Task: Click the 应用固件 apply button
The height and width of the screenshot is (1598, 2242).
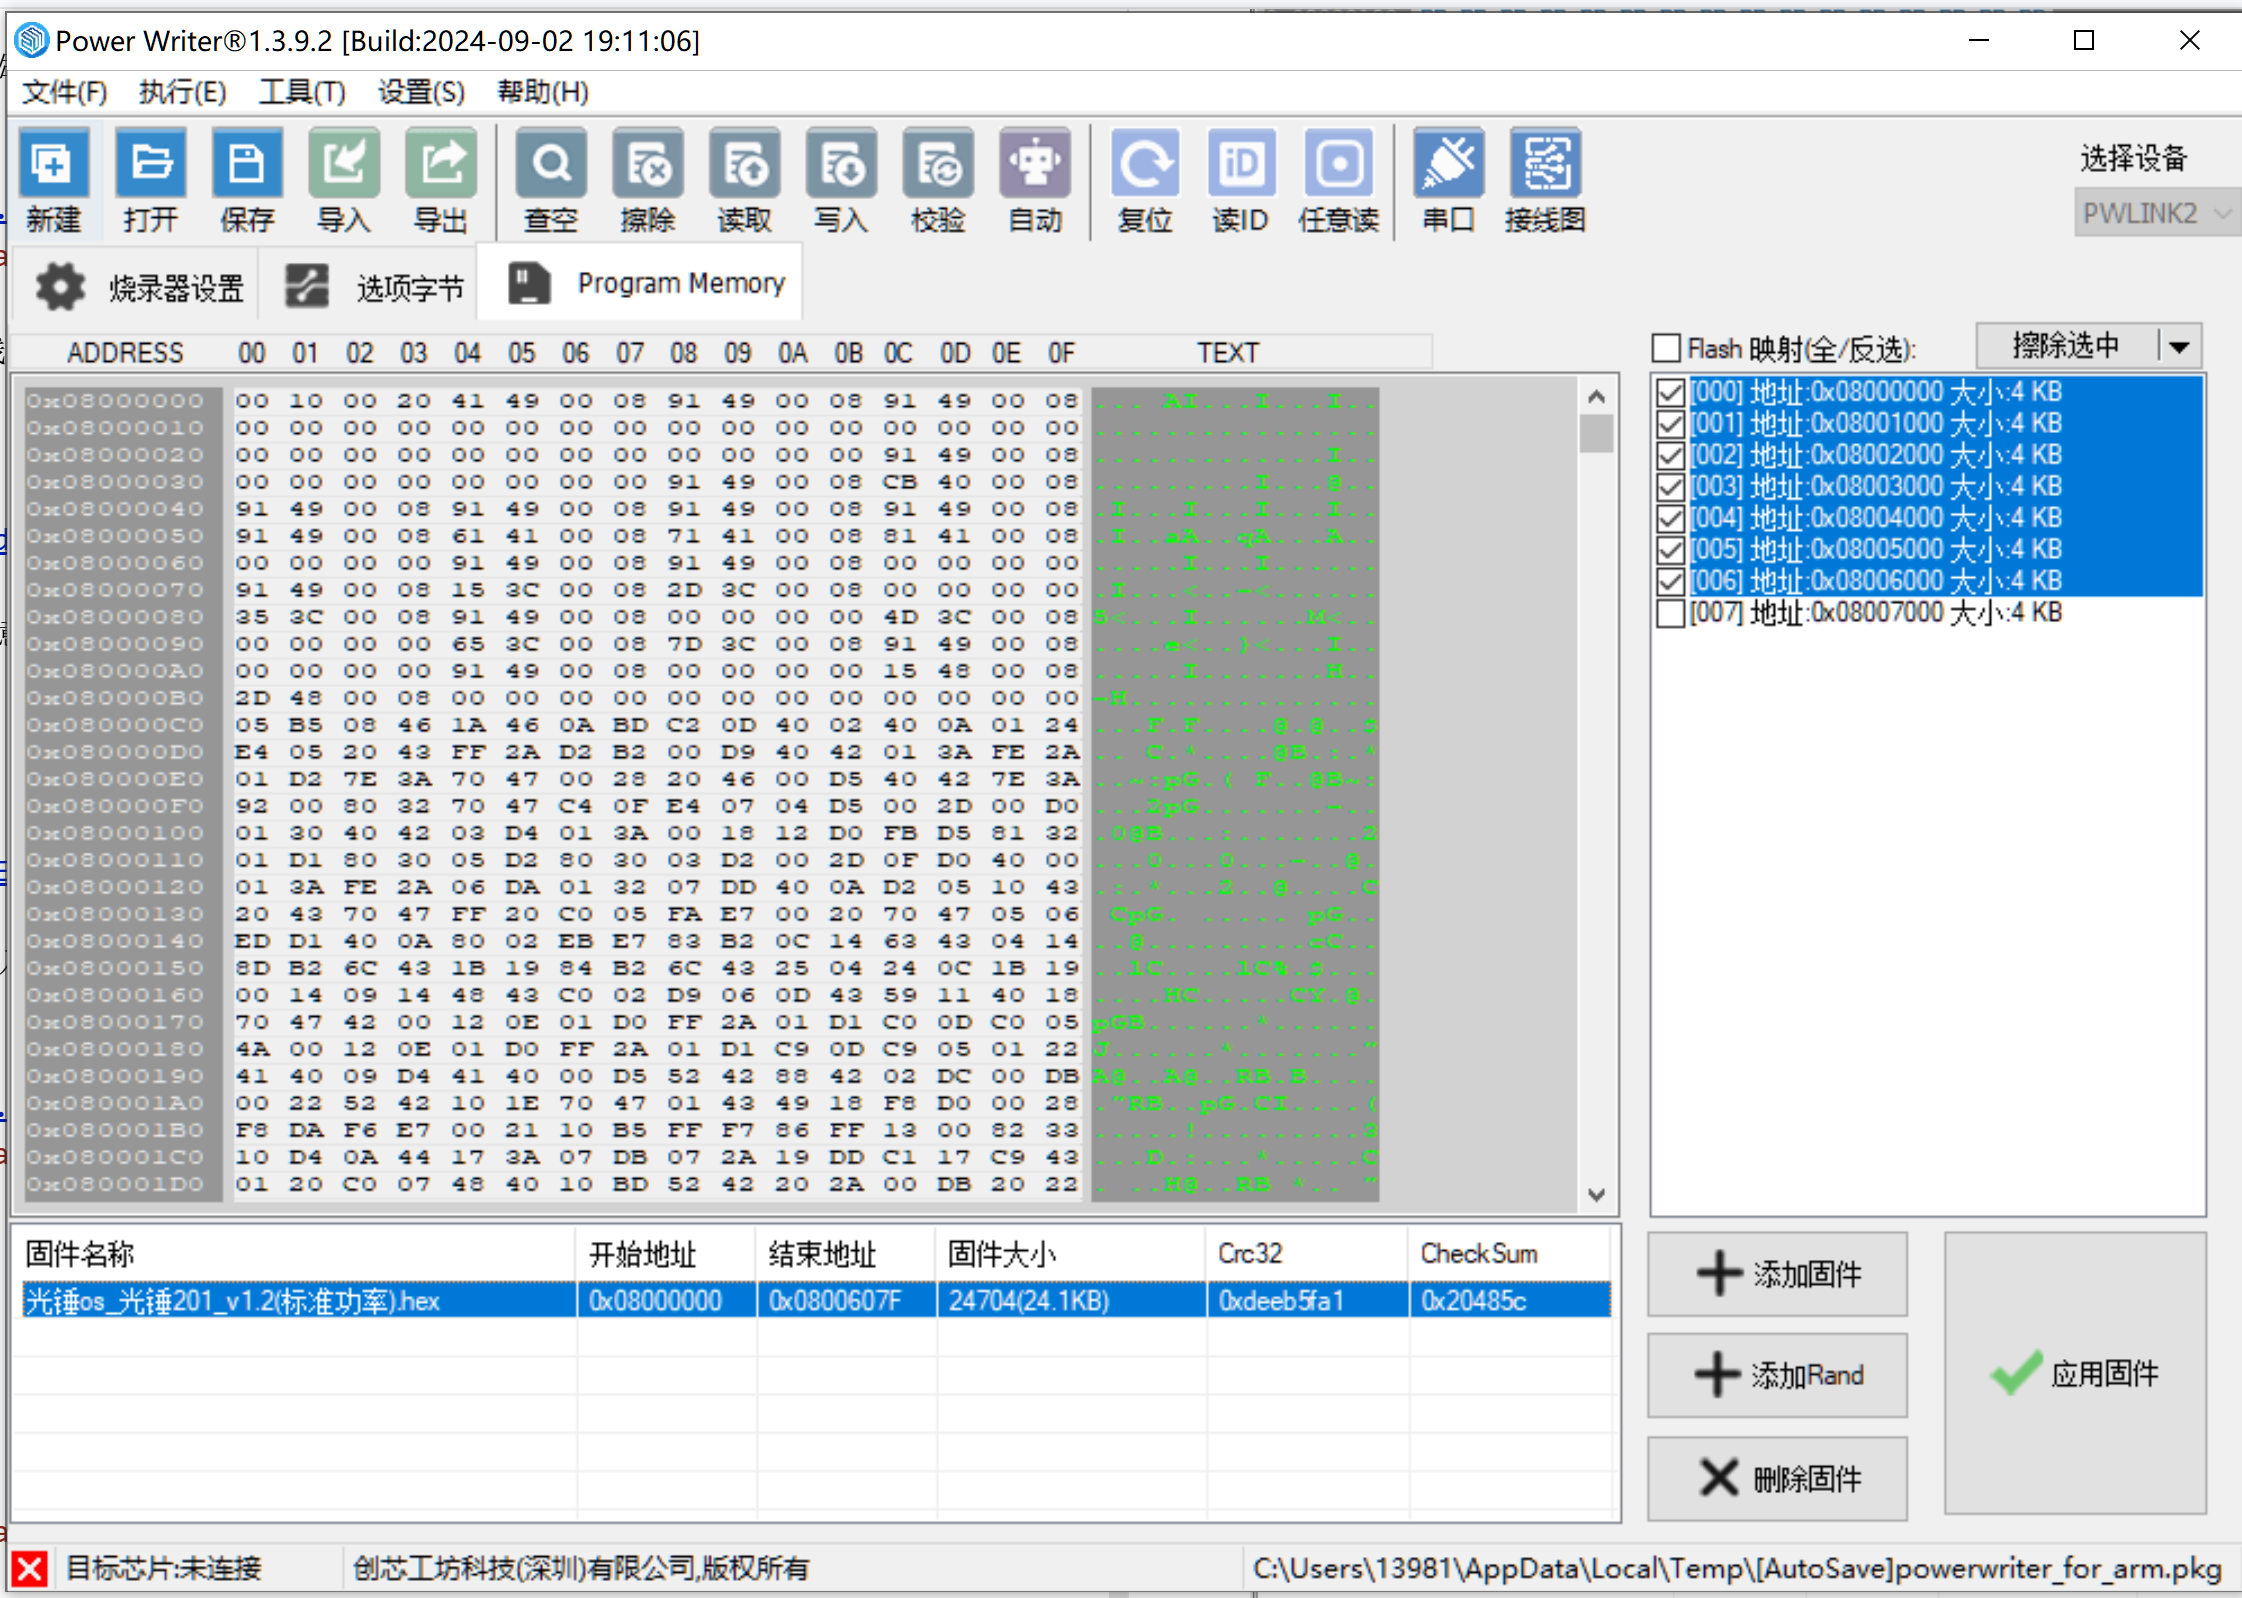Action: (2075, 1373)
